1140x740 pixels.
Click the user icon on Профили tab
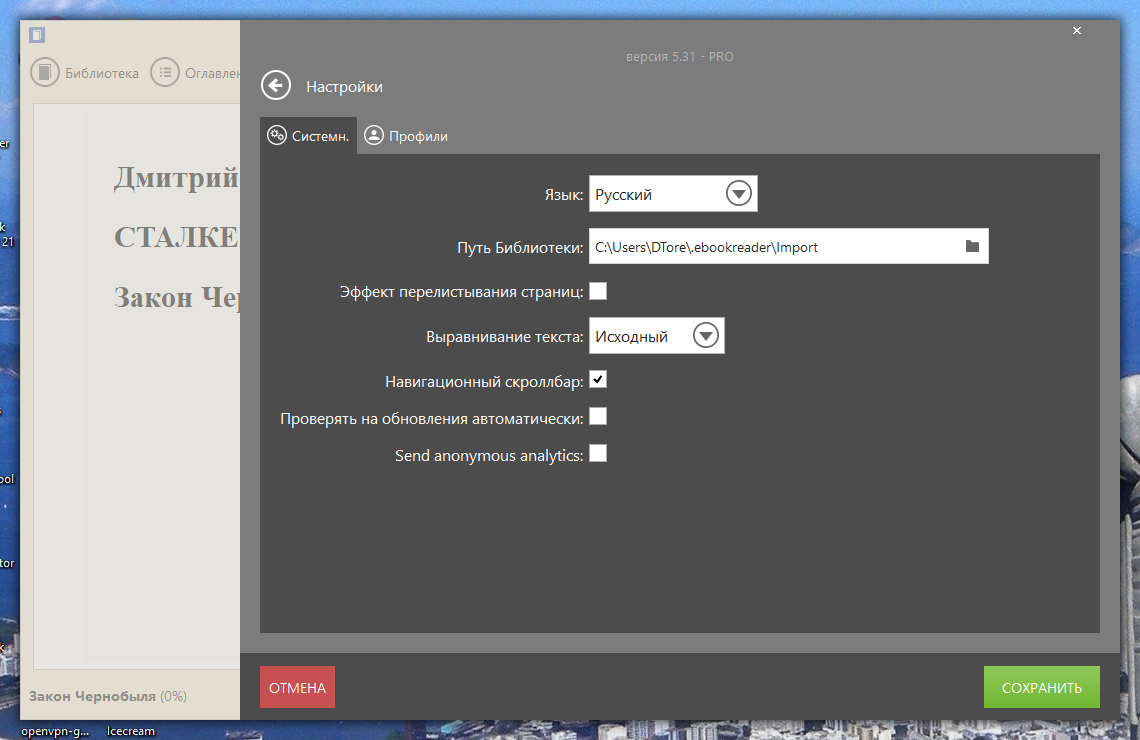[x=374, y=135]
